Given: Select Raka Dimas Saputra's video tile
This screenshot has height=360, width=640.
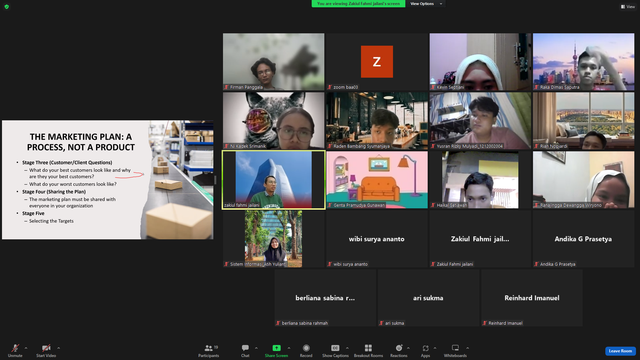Looking at the screenshot, I should pos(583,62).
